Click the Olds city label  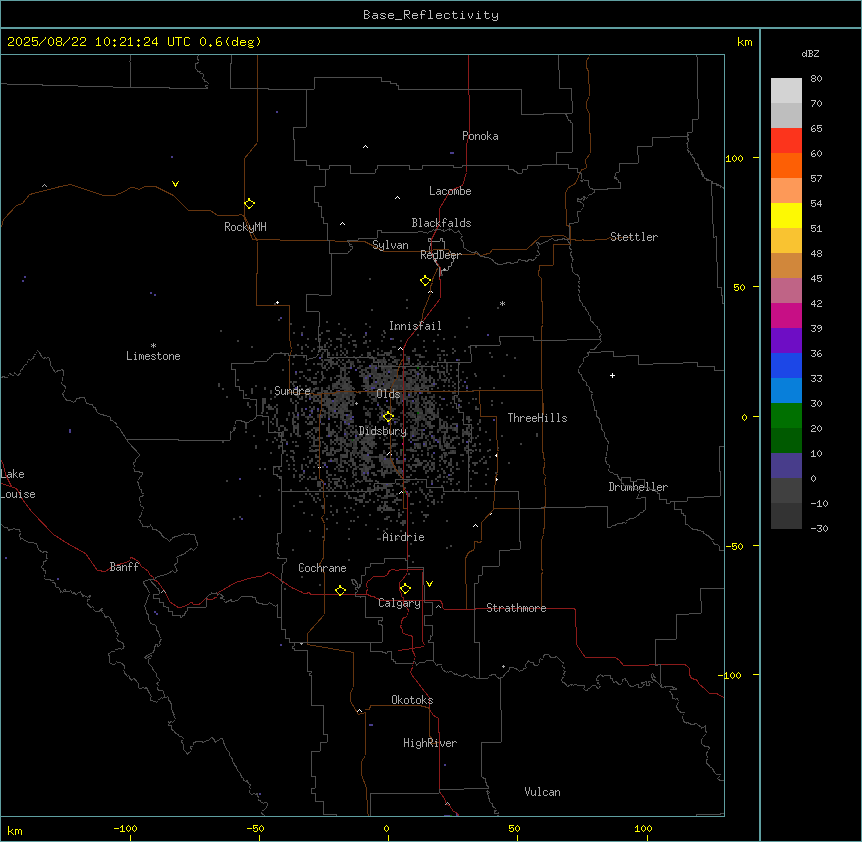[388, 394]
